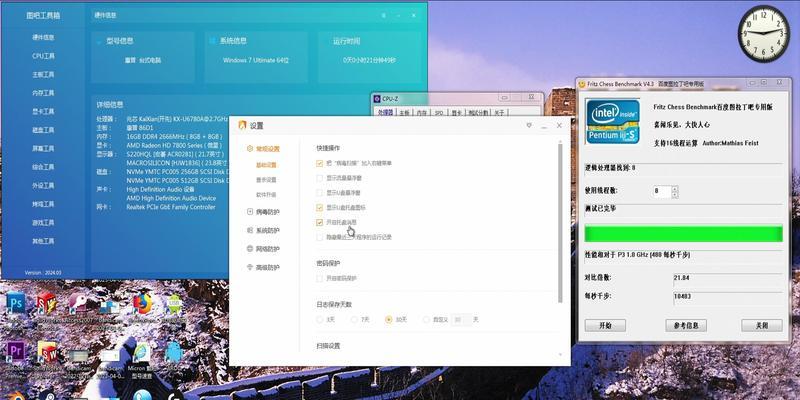Switch to 主板 tab in CPU-Z
The width and height of the screenshot is (800, 400).
404,113
